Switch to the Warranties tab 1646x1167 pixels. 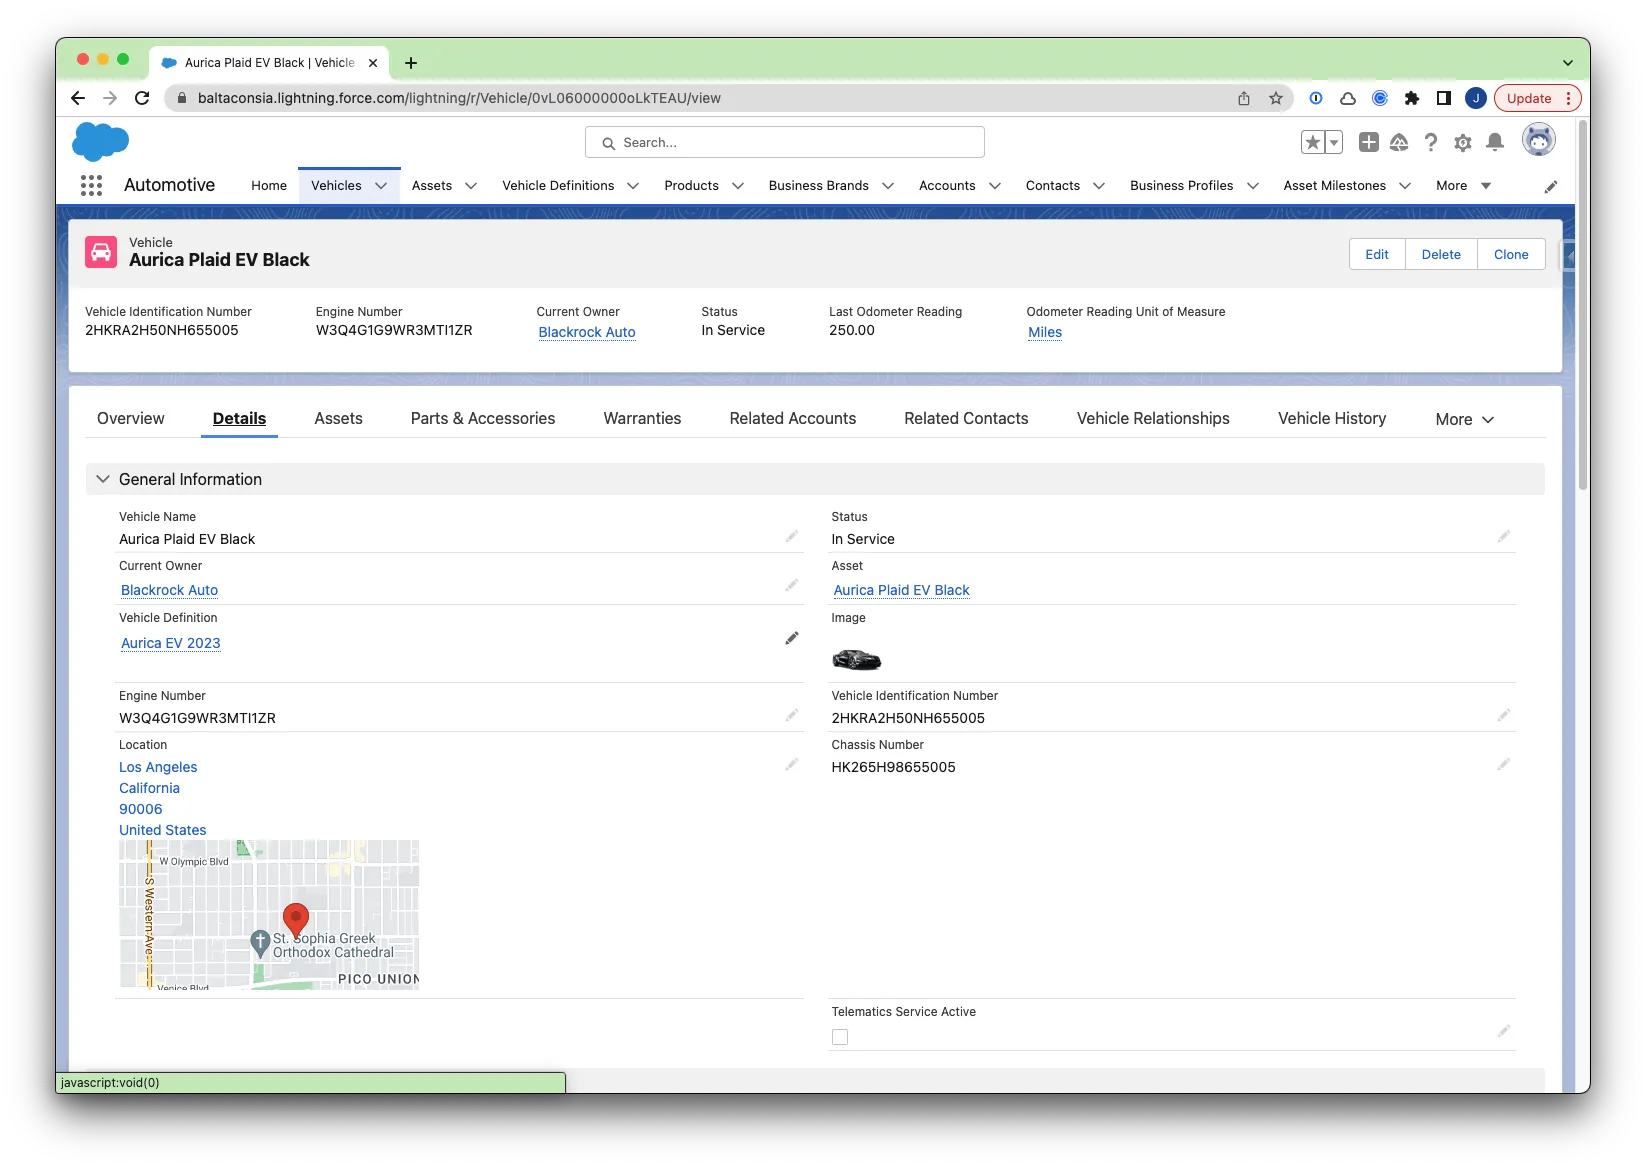[x=642, y=419]
